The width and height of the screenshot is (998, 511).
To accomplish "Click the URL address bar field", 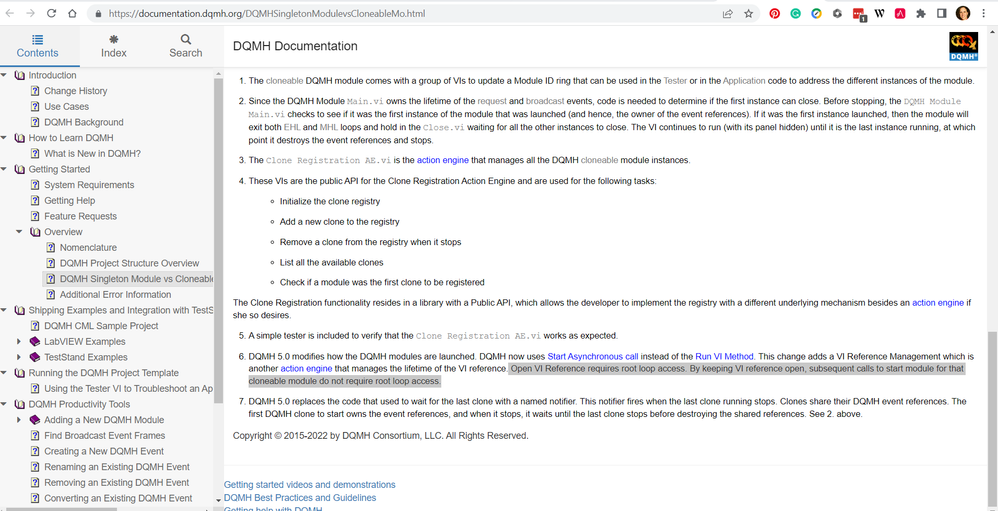I will [x=407, y=13].
